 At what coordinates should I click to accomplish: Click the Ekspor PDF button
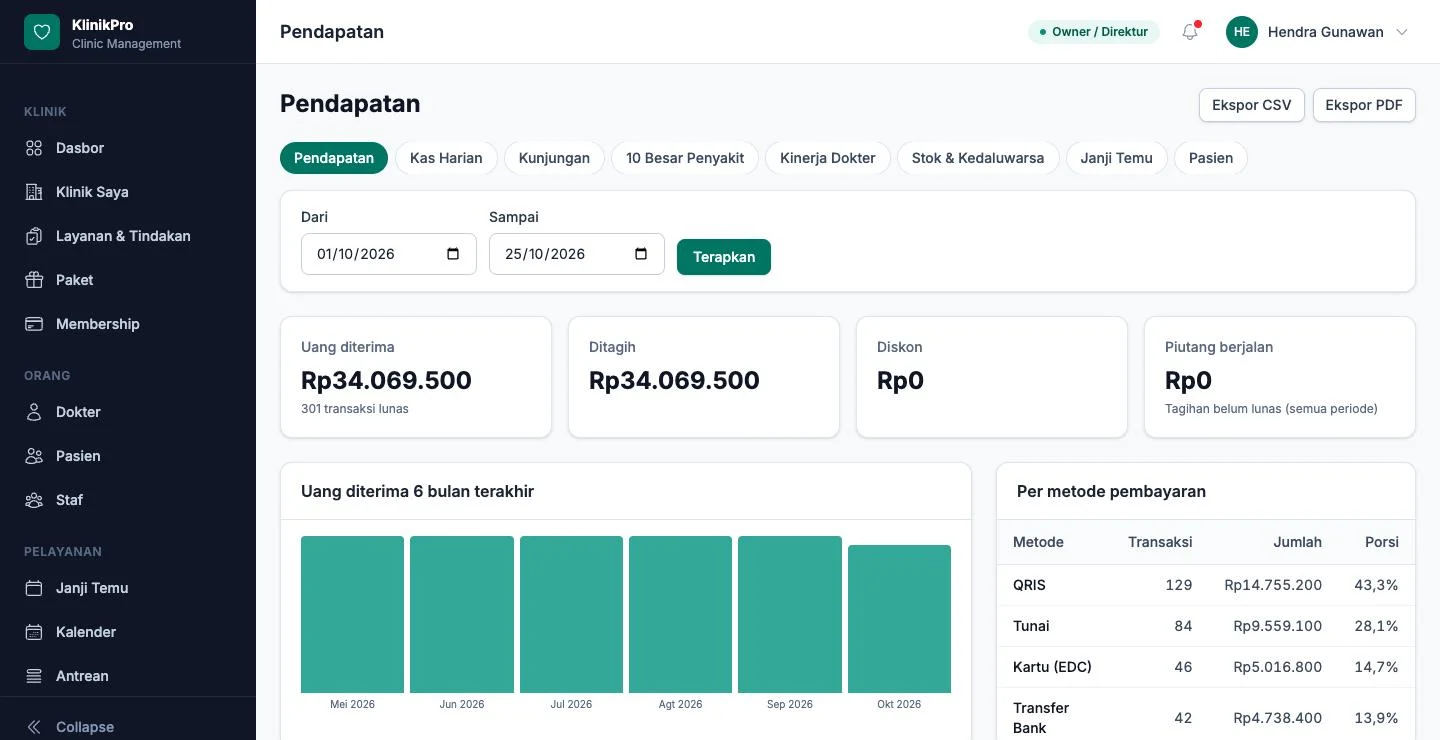tap(1364, 105)
